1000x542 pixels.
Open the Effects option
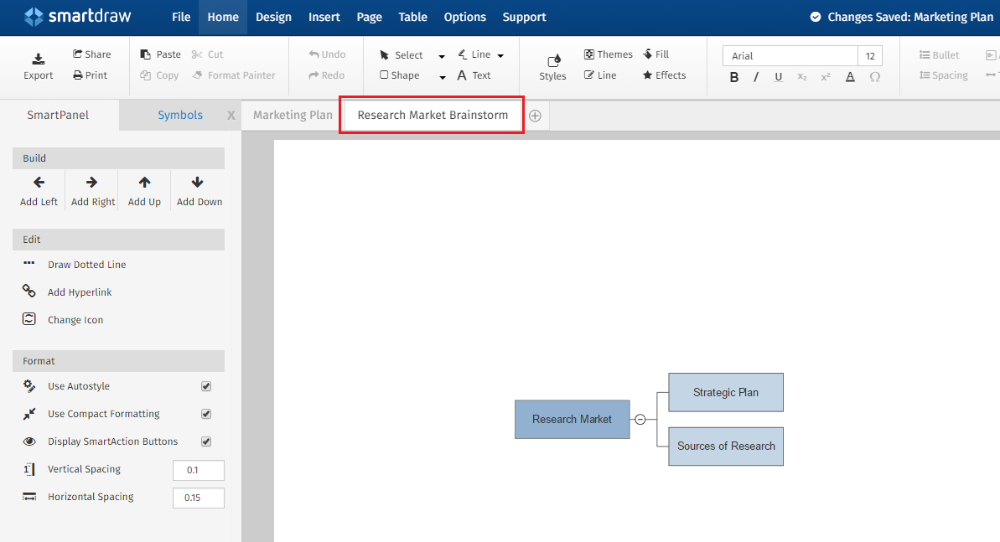click(x=665, y=75)
